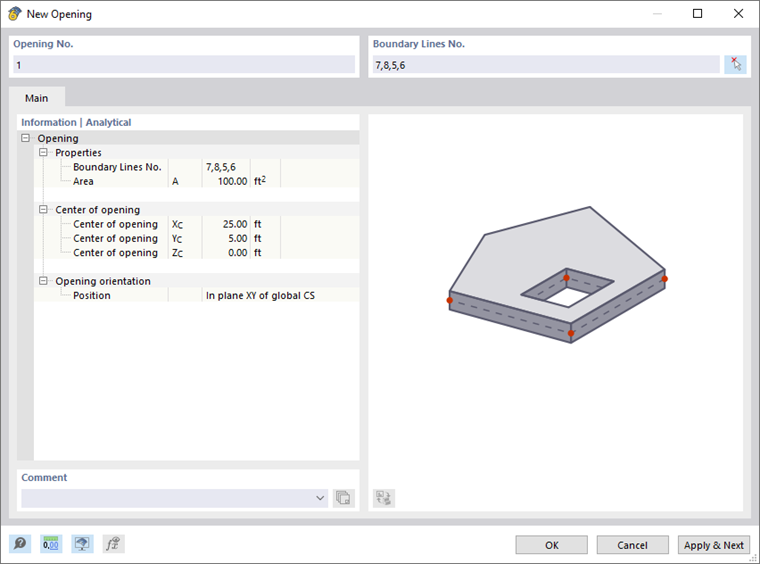Open the help search icon
Viewport: 760px width, 564px height.
pos(20,544)
